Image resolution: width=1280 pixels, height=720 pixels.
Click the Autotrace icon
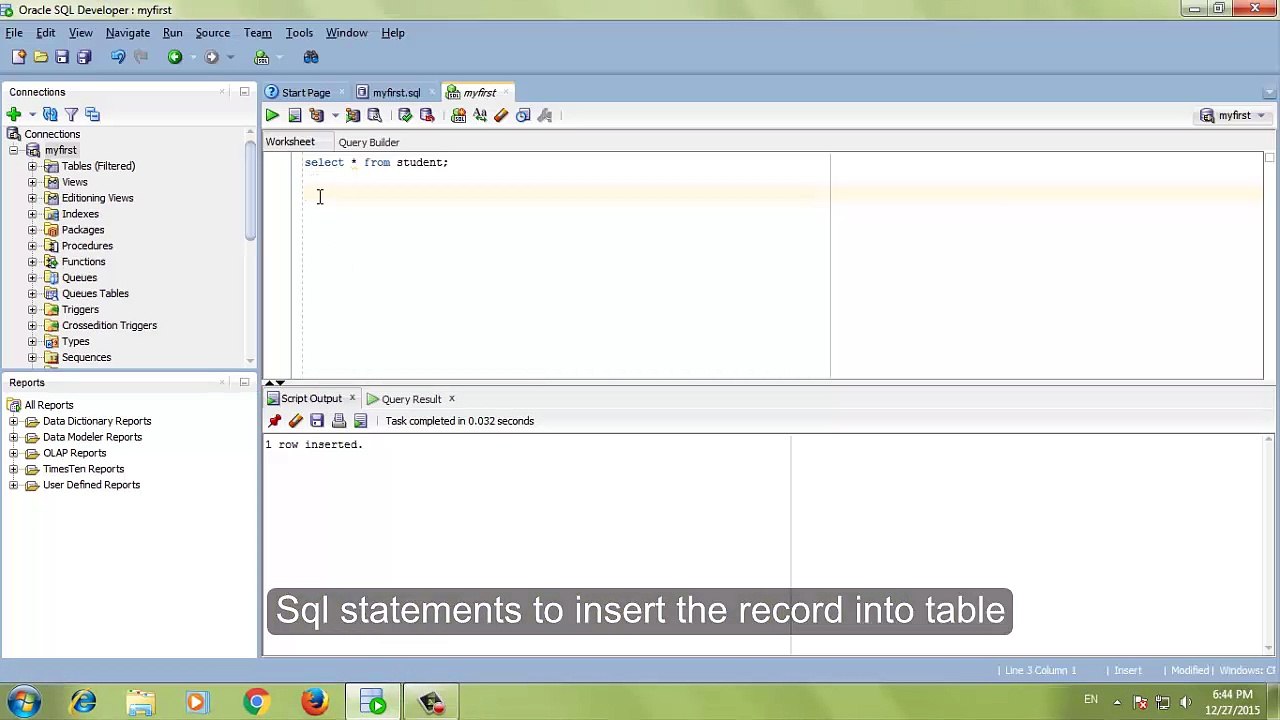(x=353, y=116)
